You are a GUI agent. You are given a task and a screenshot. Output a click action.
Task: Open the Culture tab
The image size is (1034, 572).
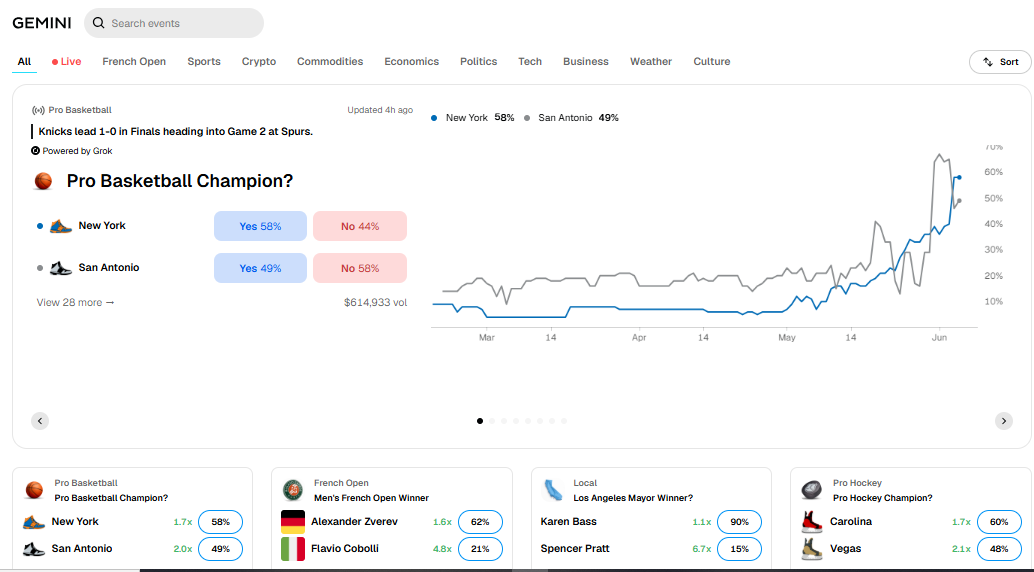point(712,61)
